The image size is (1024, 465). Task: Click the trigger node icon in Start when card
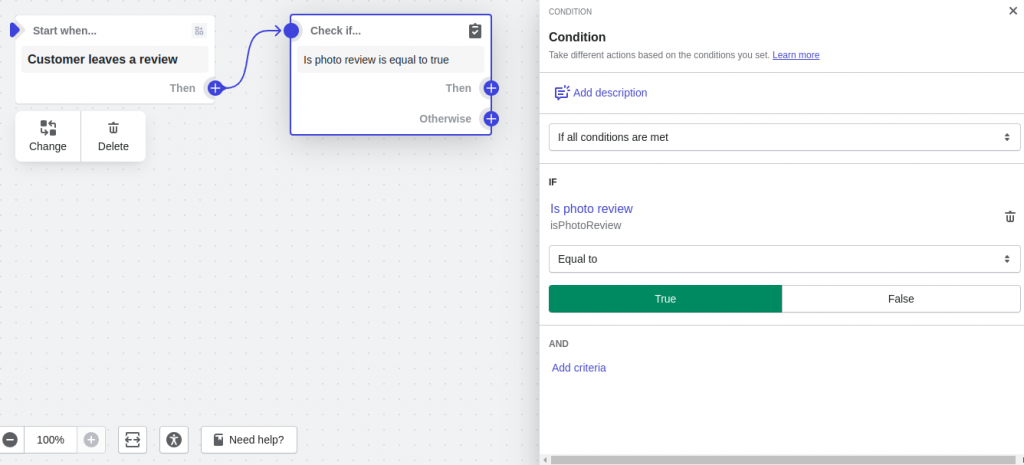(x=199, y=31)
